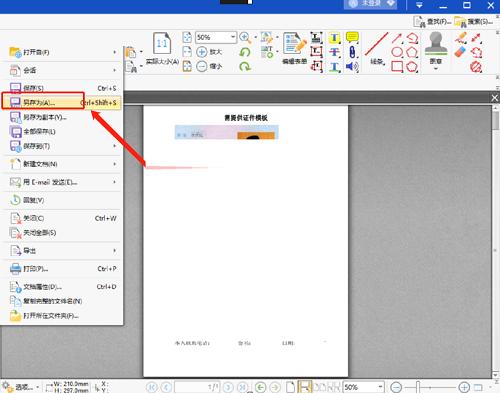Select the Eraser tool

[x=461, y=52]
